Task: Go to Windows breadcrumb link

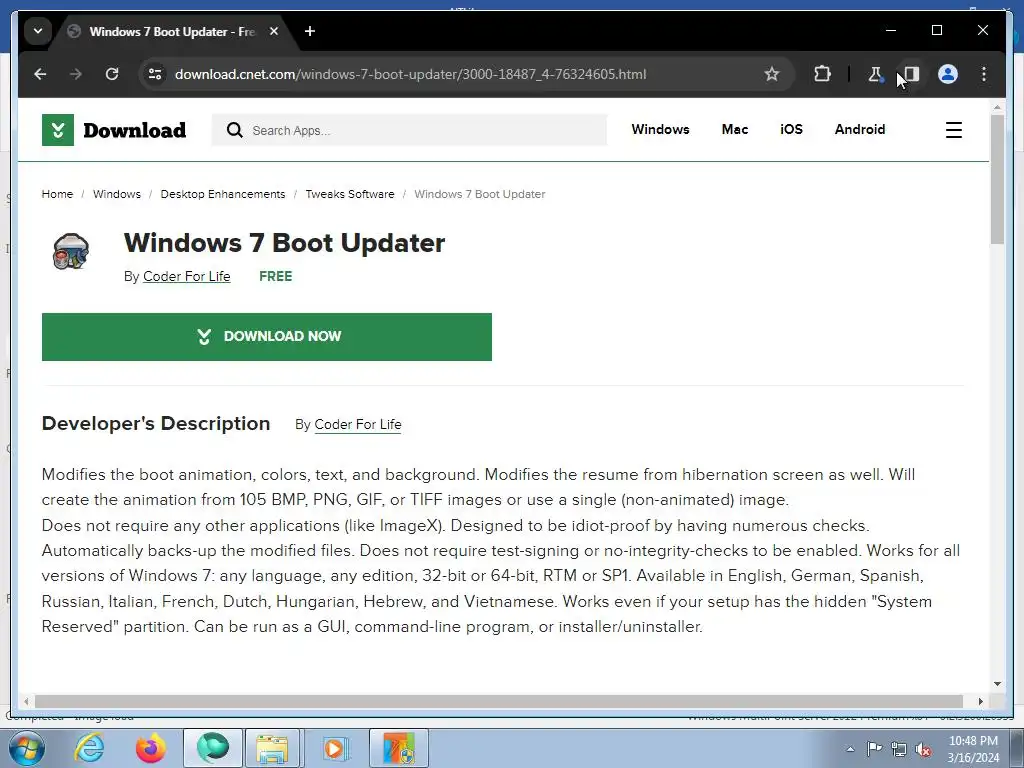Action: (117, 194)
